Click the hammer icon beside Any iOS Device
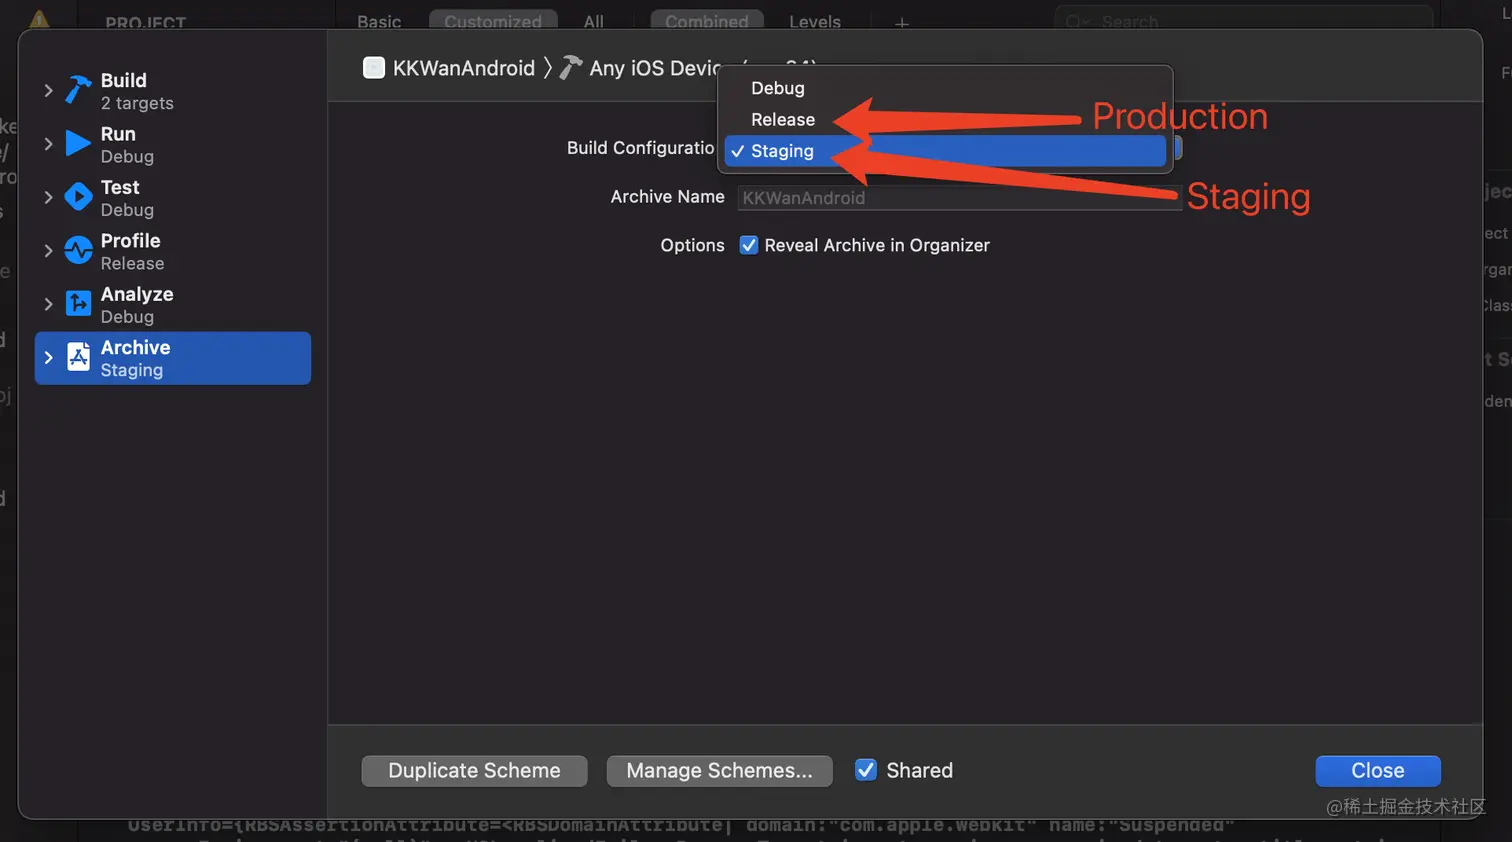The width and height of the screenshot is (1512, 842). [571, 67]
